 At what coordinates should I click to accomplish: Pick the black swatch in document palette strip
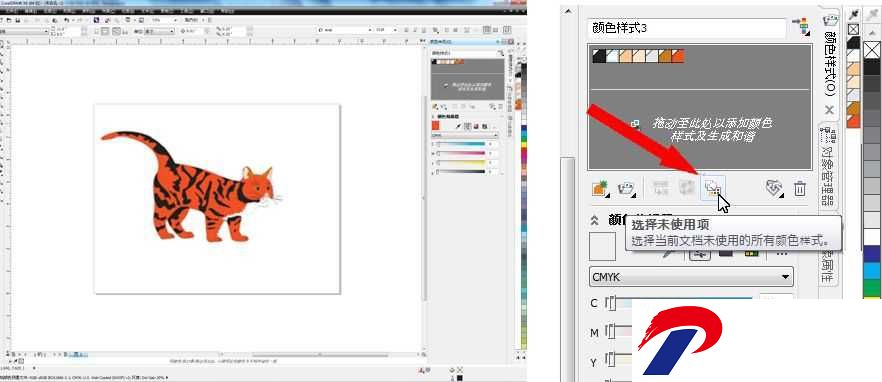click(x=853, y=43)
